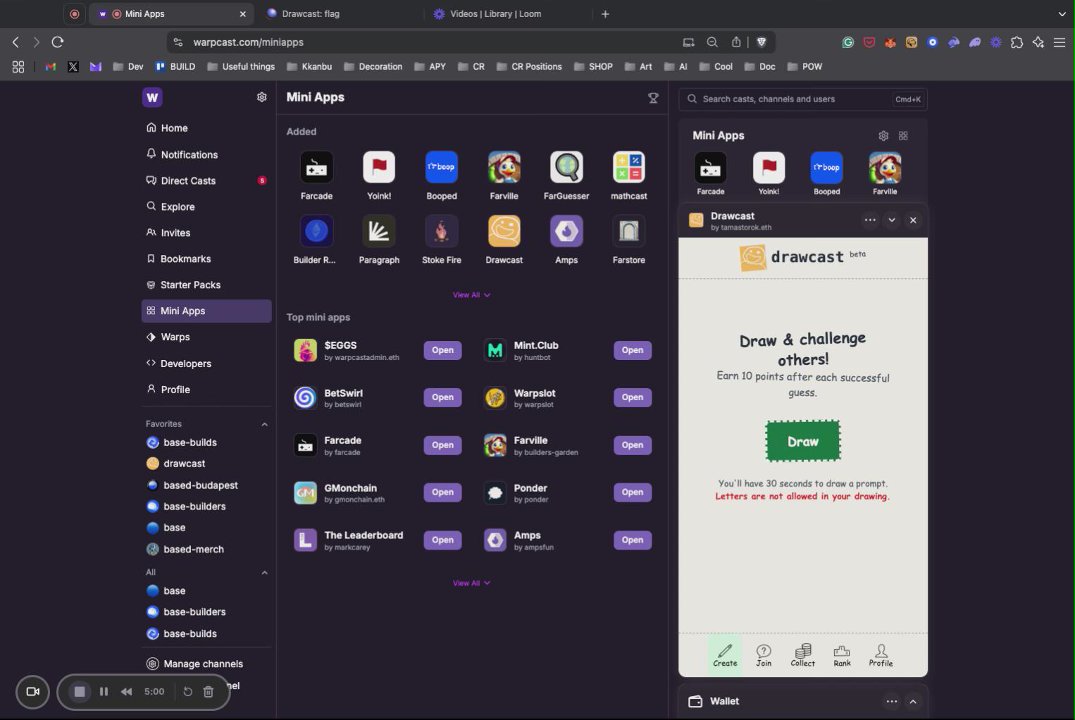
Task: Click grid icon in Mini Apps side panel
Action: [x=903, y=136]
